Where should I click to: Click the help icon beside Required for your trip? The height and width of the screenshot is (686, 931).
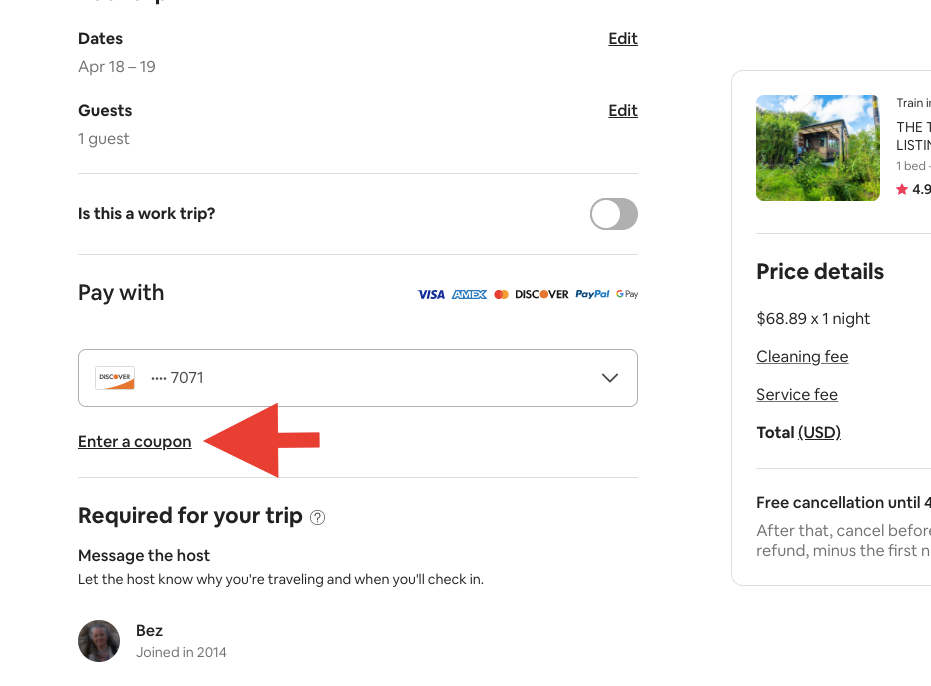[318, 517]
